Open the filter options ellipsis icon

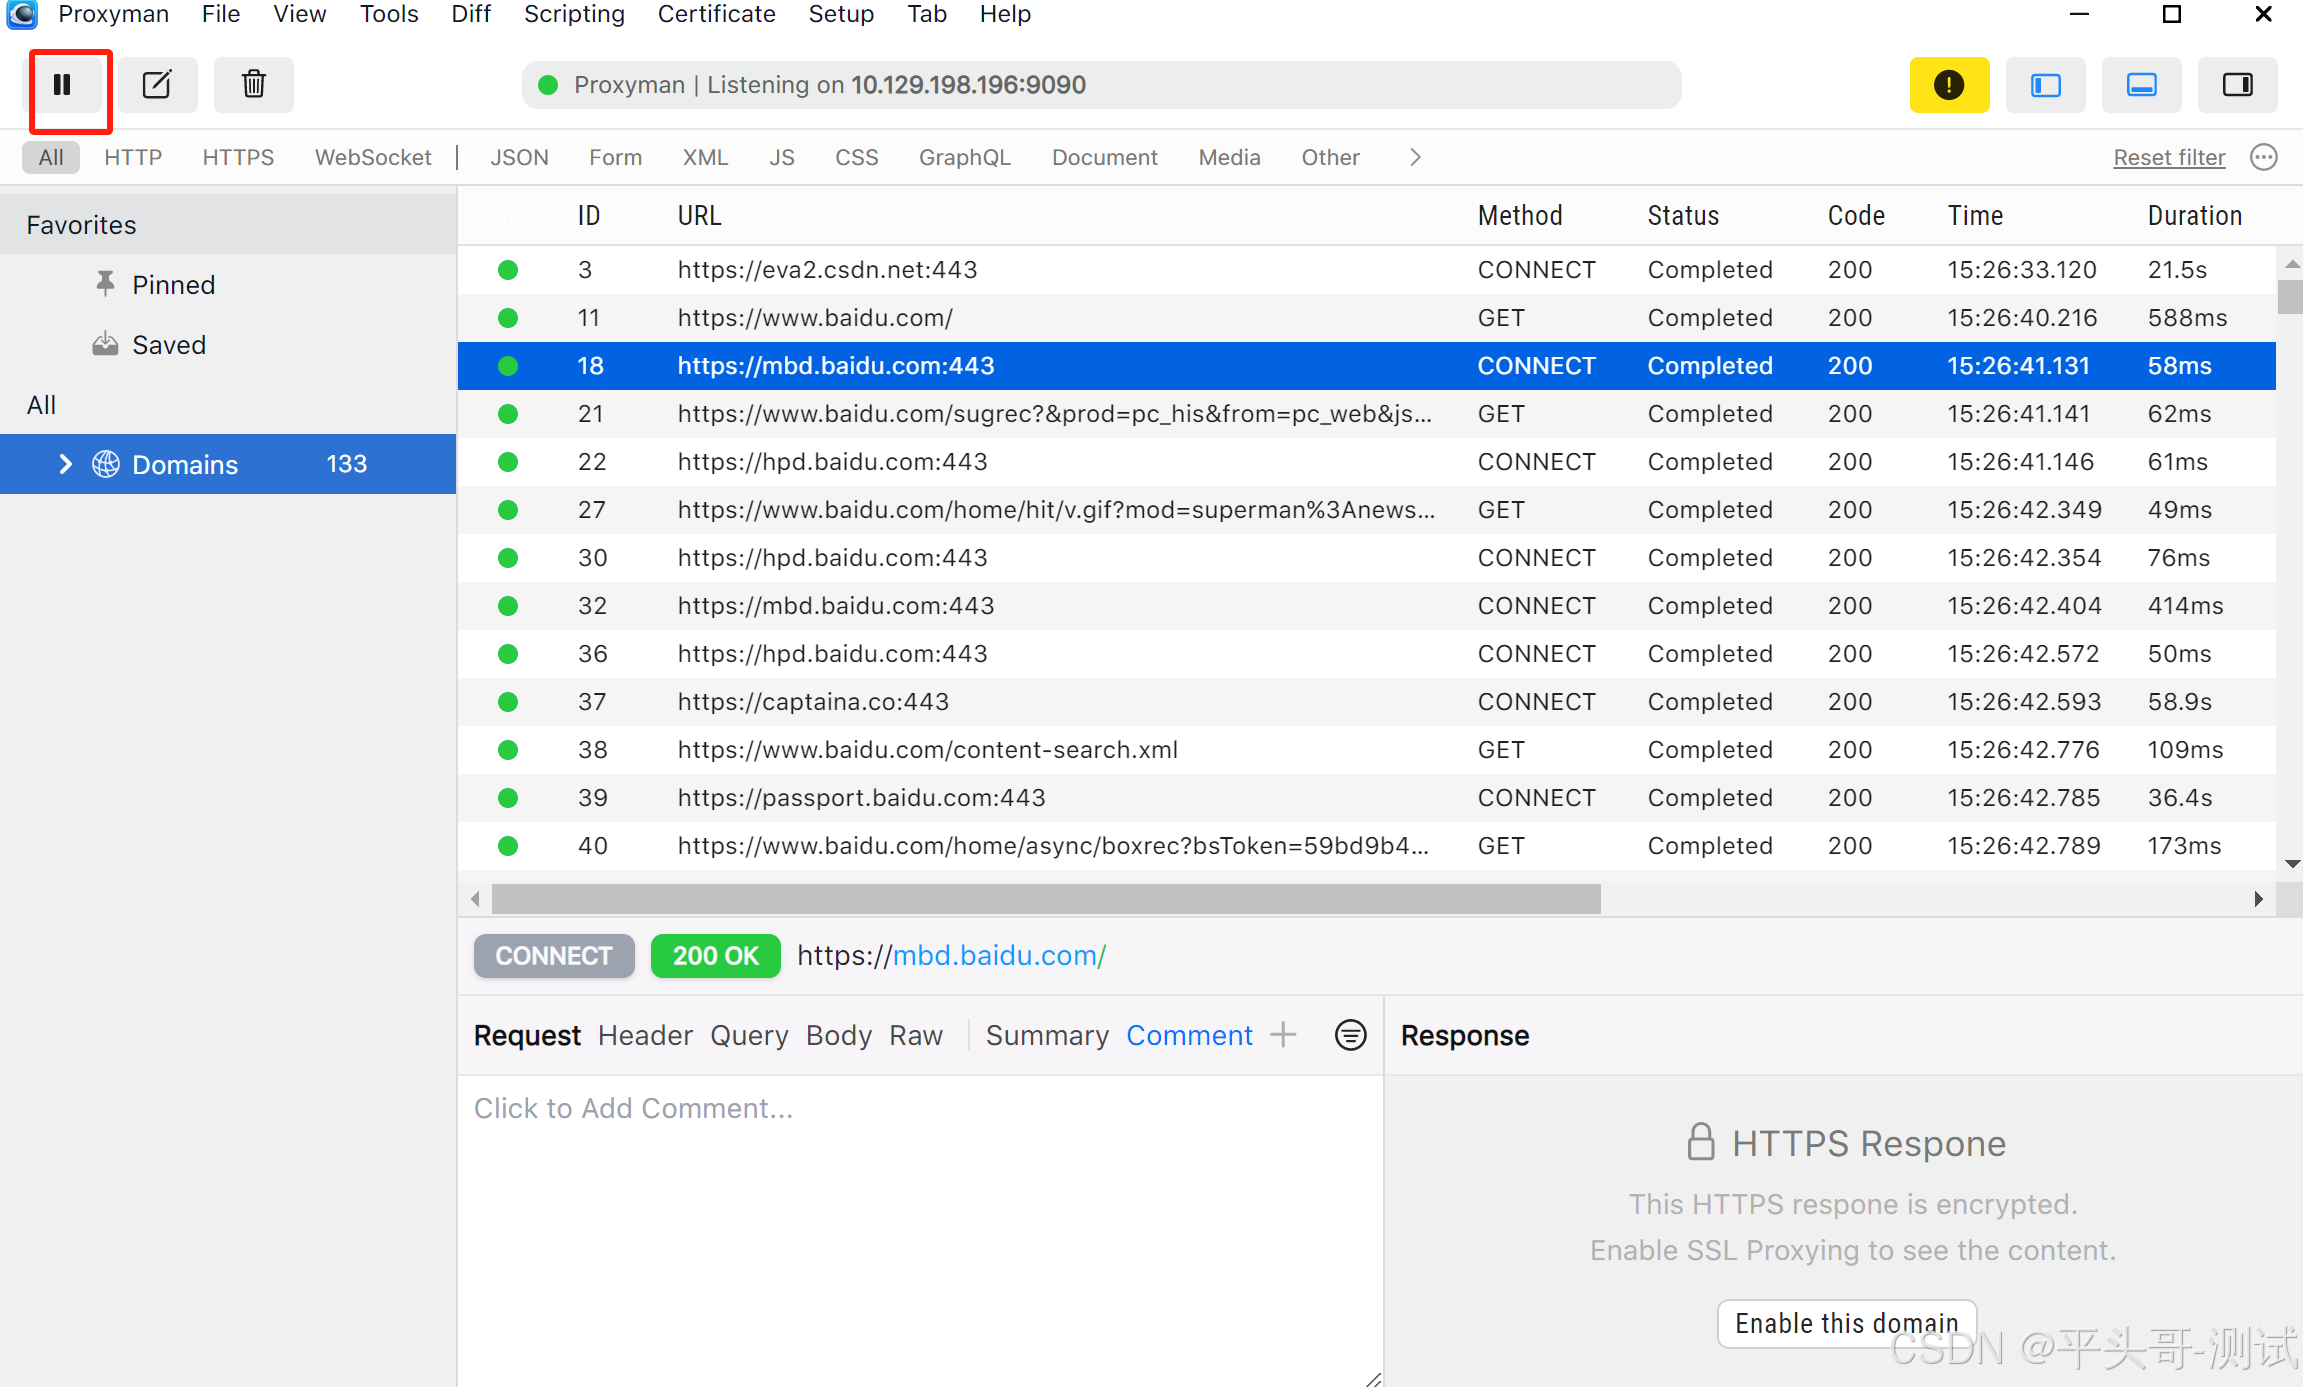point(2264,157)
